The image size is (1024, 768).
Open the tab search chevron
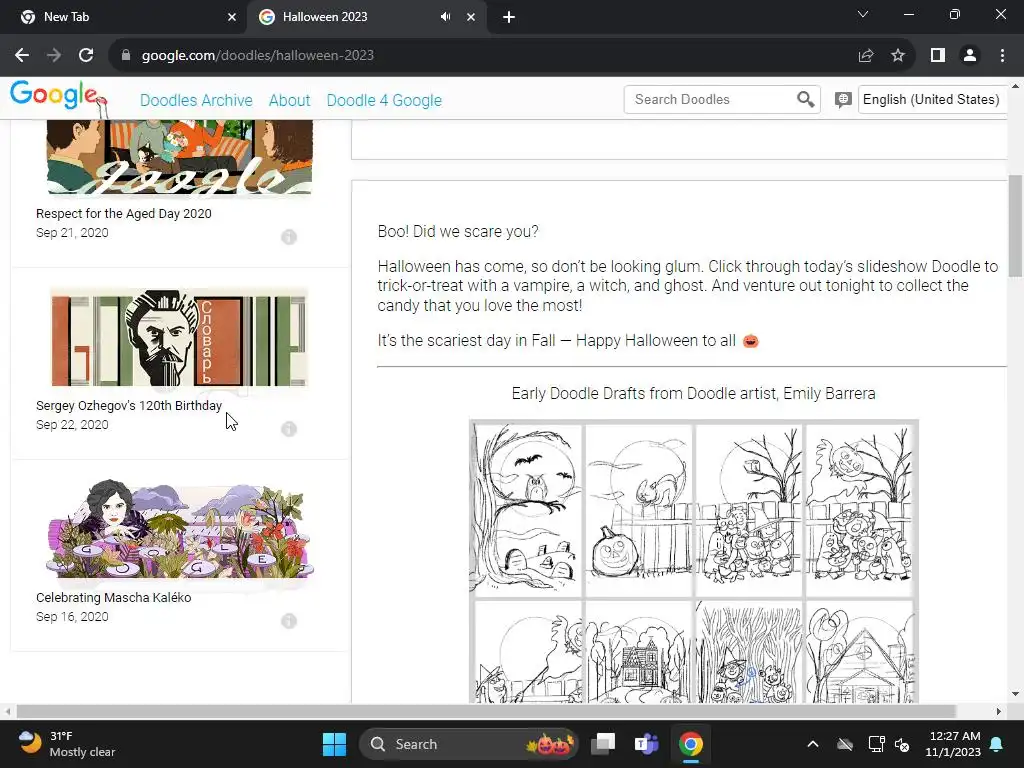(x=863, y=14)
